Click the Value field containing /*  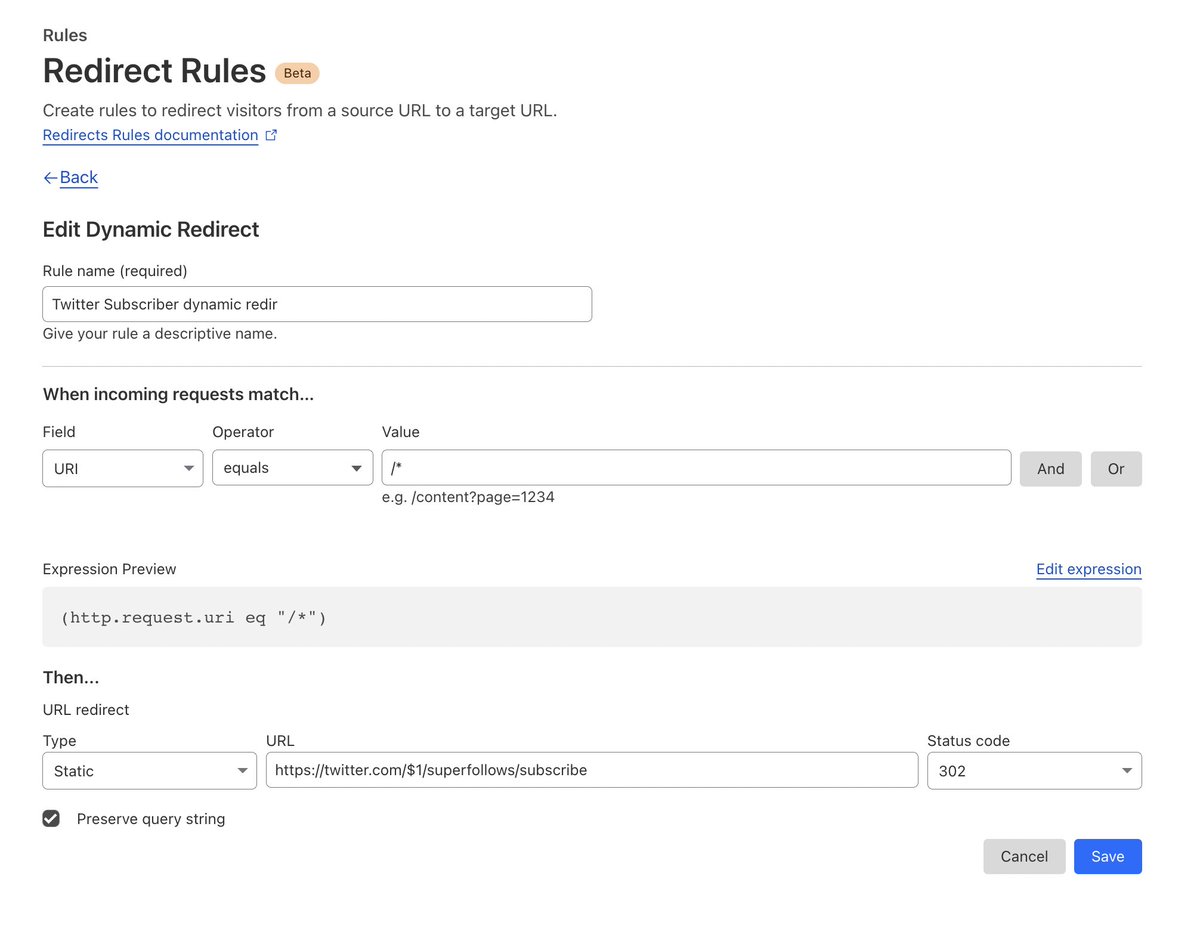(695, 467)
